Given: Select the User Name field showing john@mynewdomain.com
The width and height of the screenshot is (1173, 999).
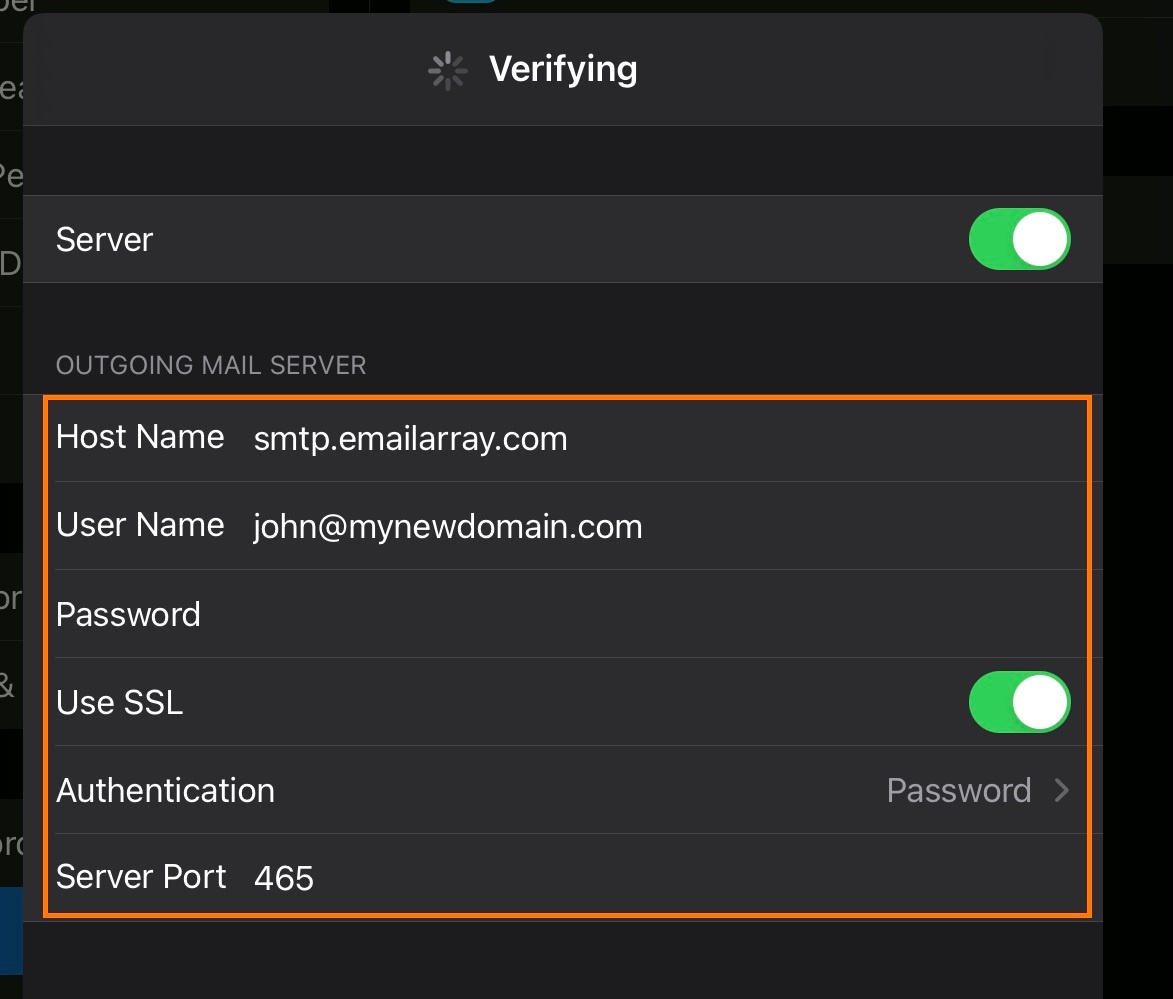Looking at the screenshot, I should pyautogui.click(x=447, y=526).
